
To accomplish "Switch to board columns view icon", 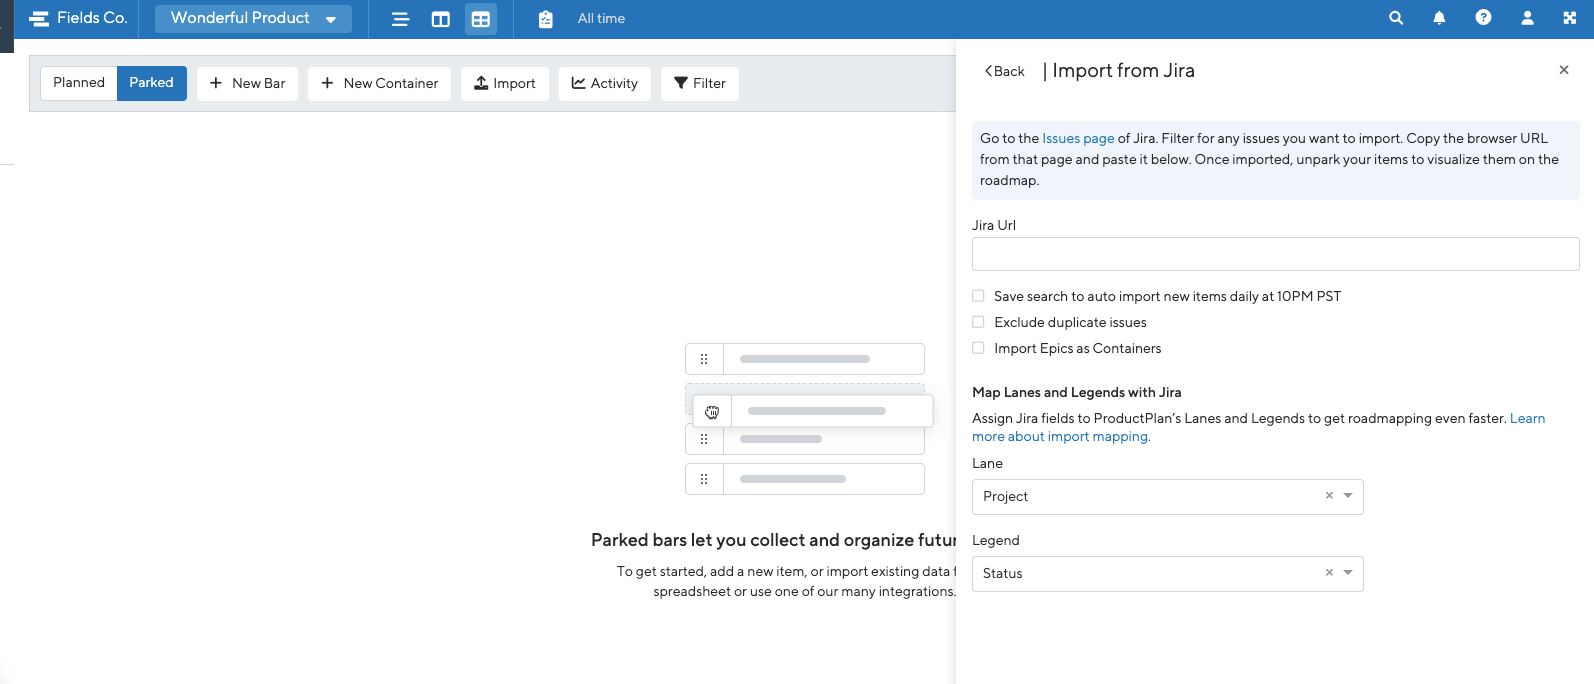I will [440, 19].
